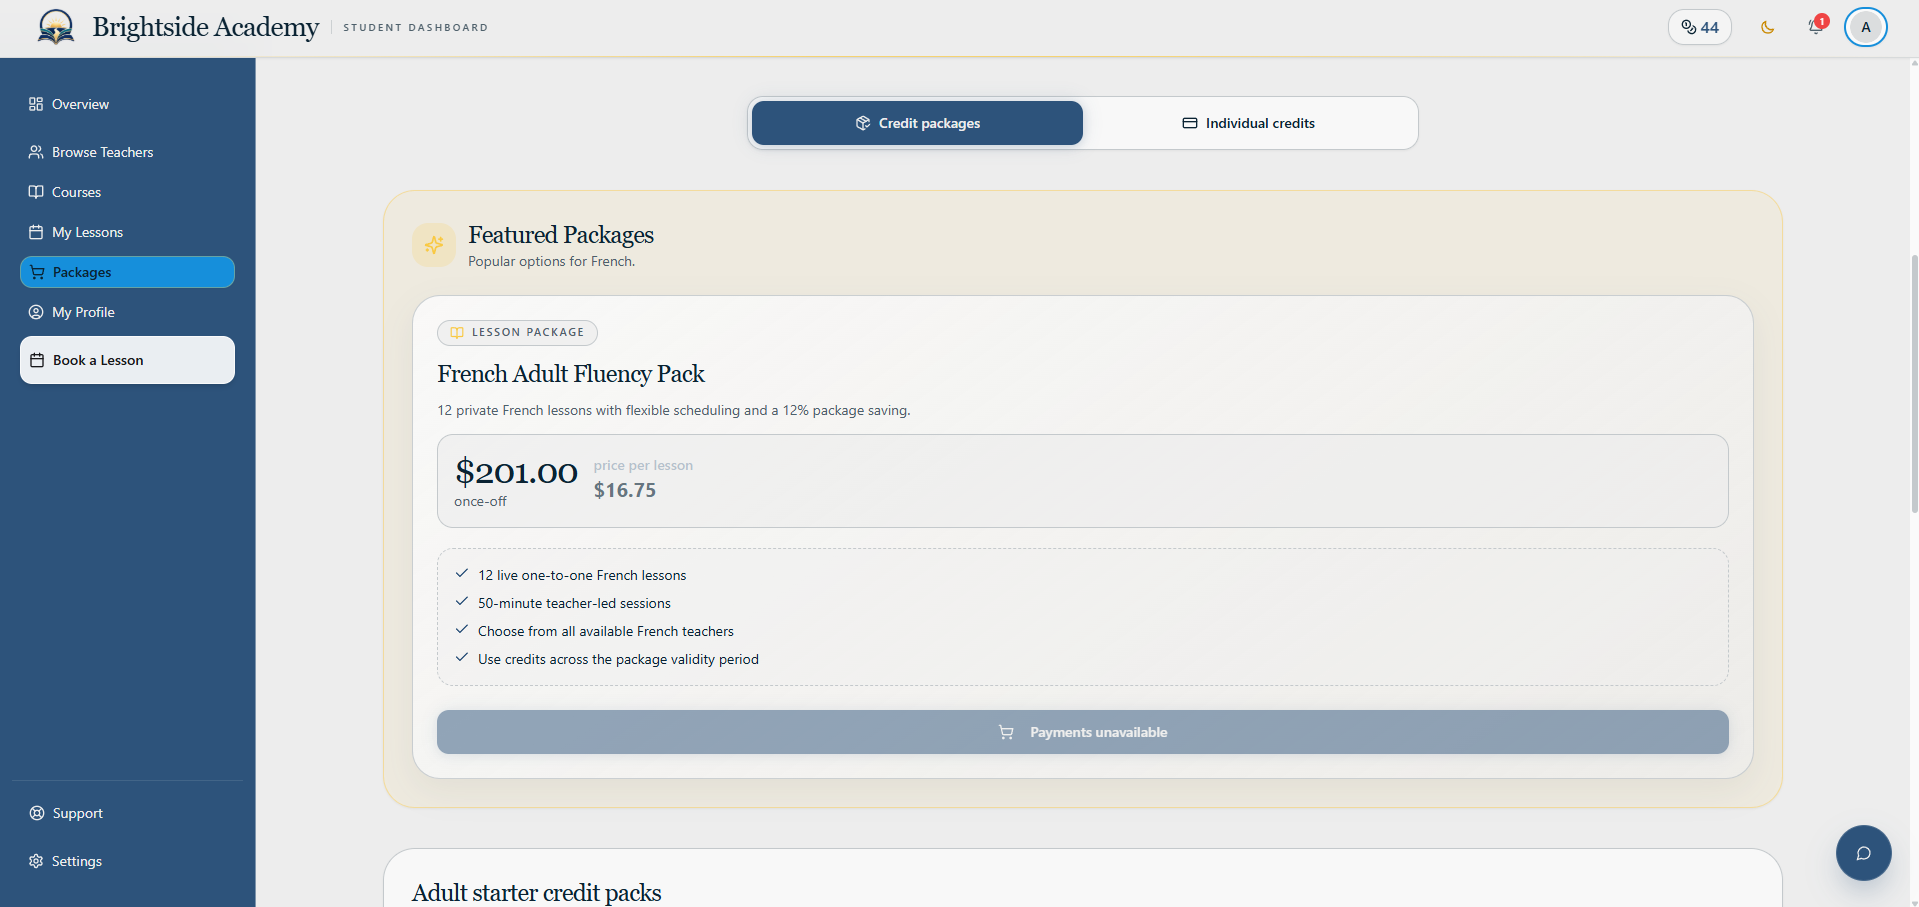Screen dimensions: 1919x907
Task: Click the $201.00 price
Action: (516, 472)
